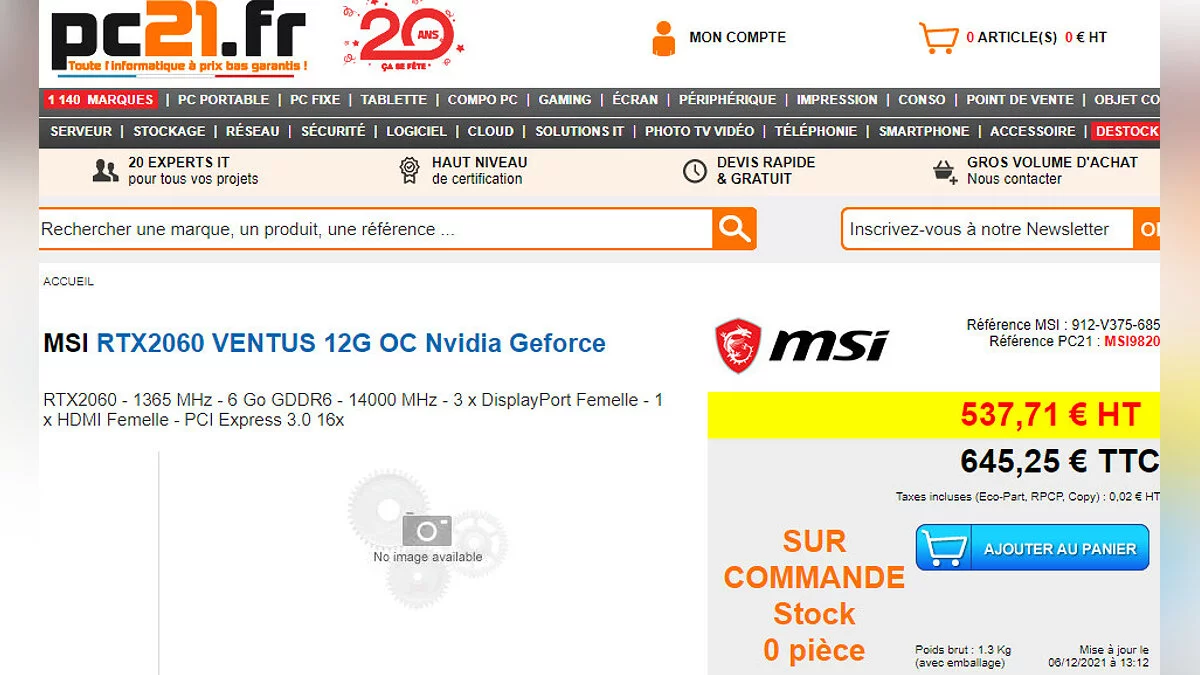Click the Haut Niveau certification badge icon
Screen dimensions: 1200x675
click(409, 171)
